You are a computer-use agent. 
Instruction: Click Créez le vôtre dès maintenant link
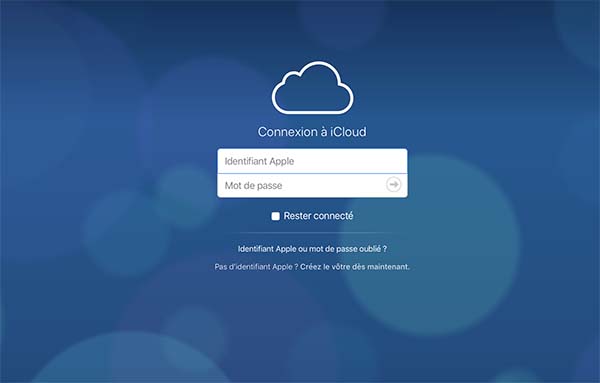point(355,267)
